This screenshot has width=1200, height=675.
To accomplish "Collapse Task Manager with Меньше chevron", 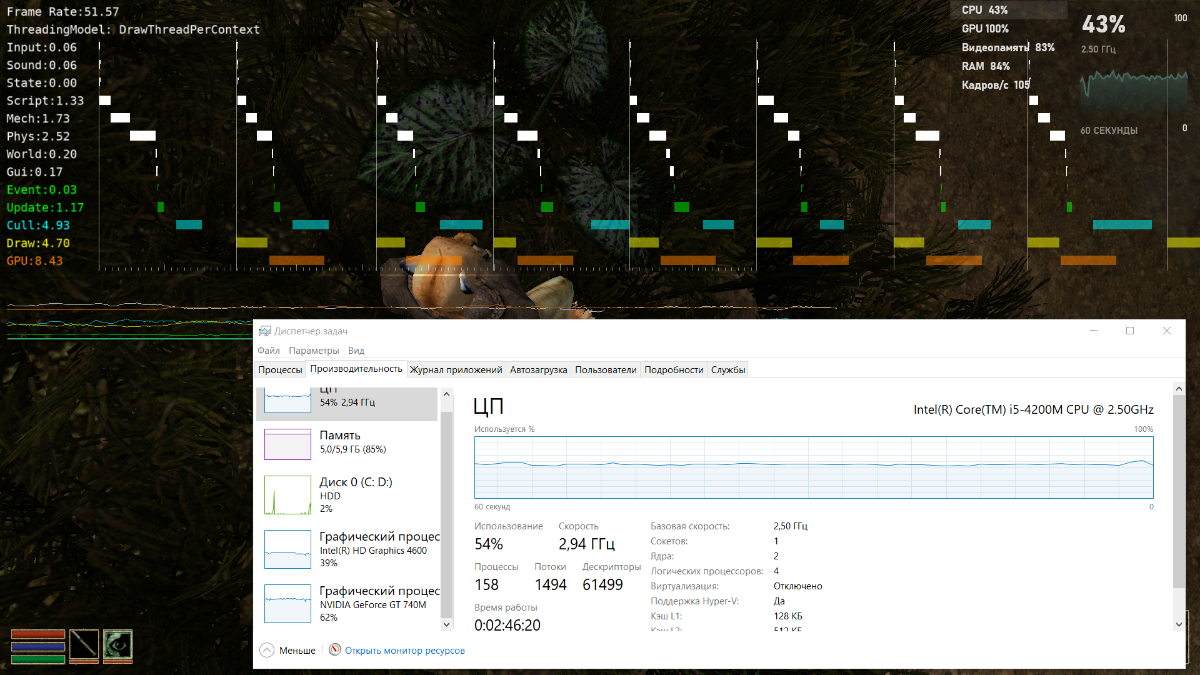I will 267,650.
